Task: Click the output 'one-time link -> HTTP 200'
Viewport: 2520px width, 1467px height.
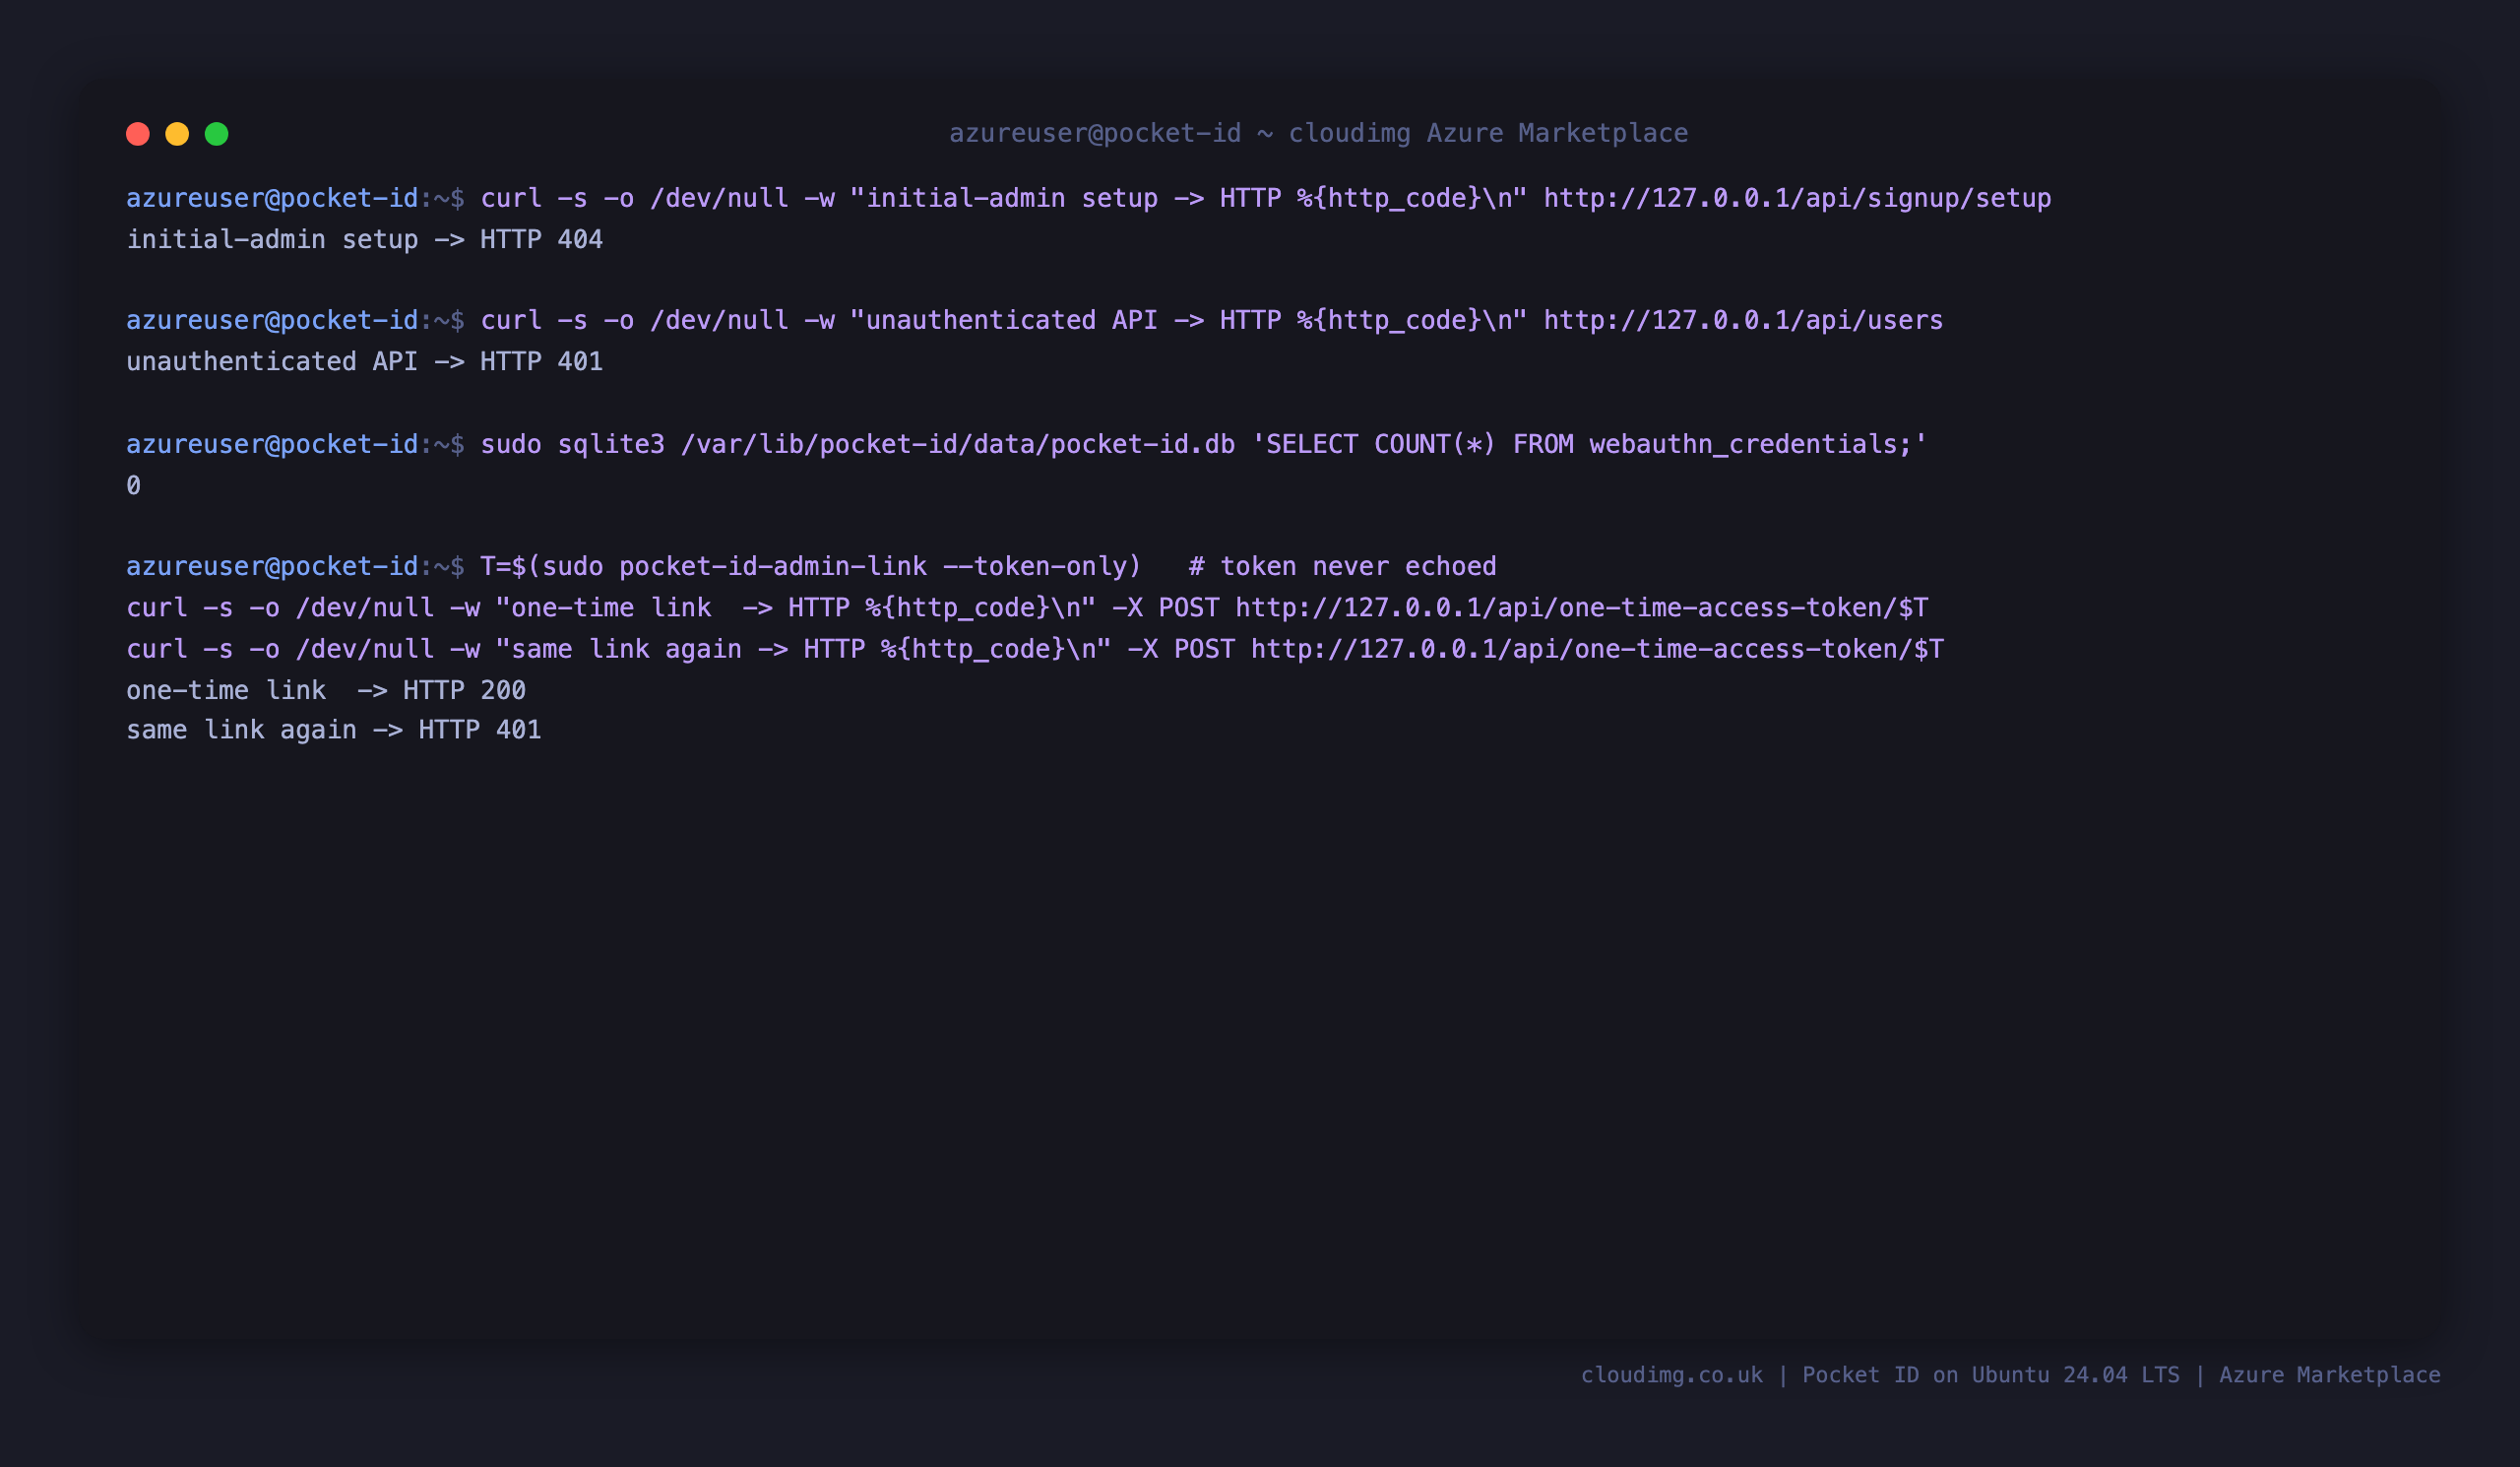Action: 326,690
